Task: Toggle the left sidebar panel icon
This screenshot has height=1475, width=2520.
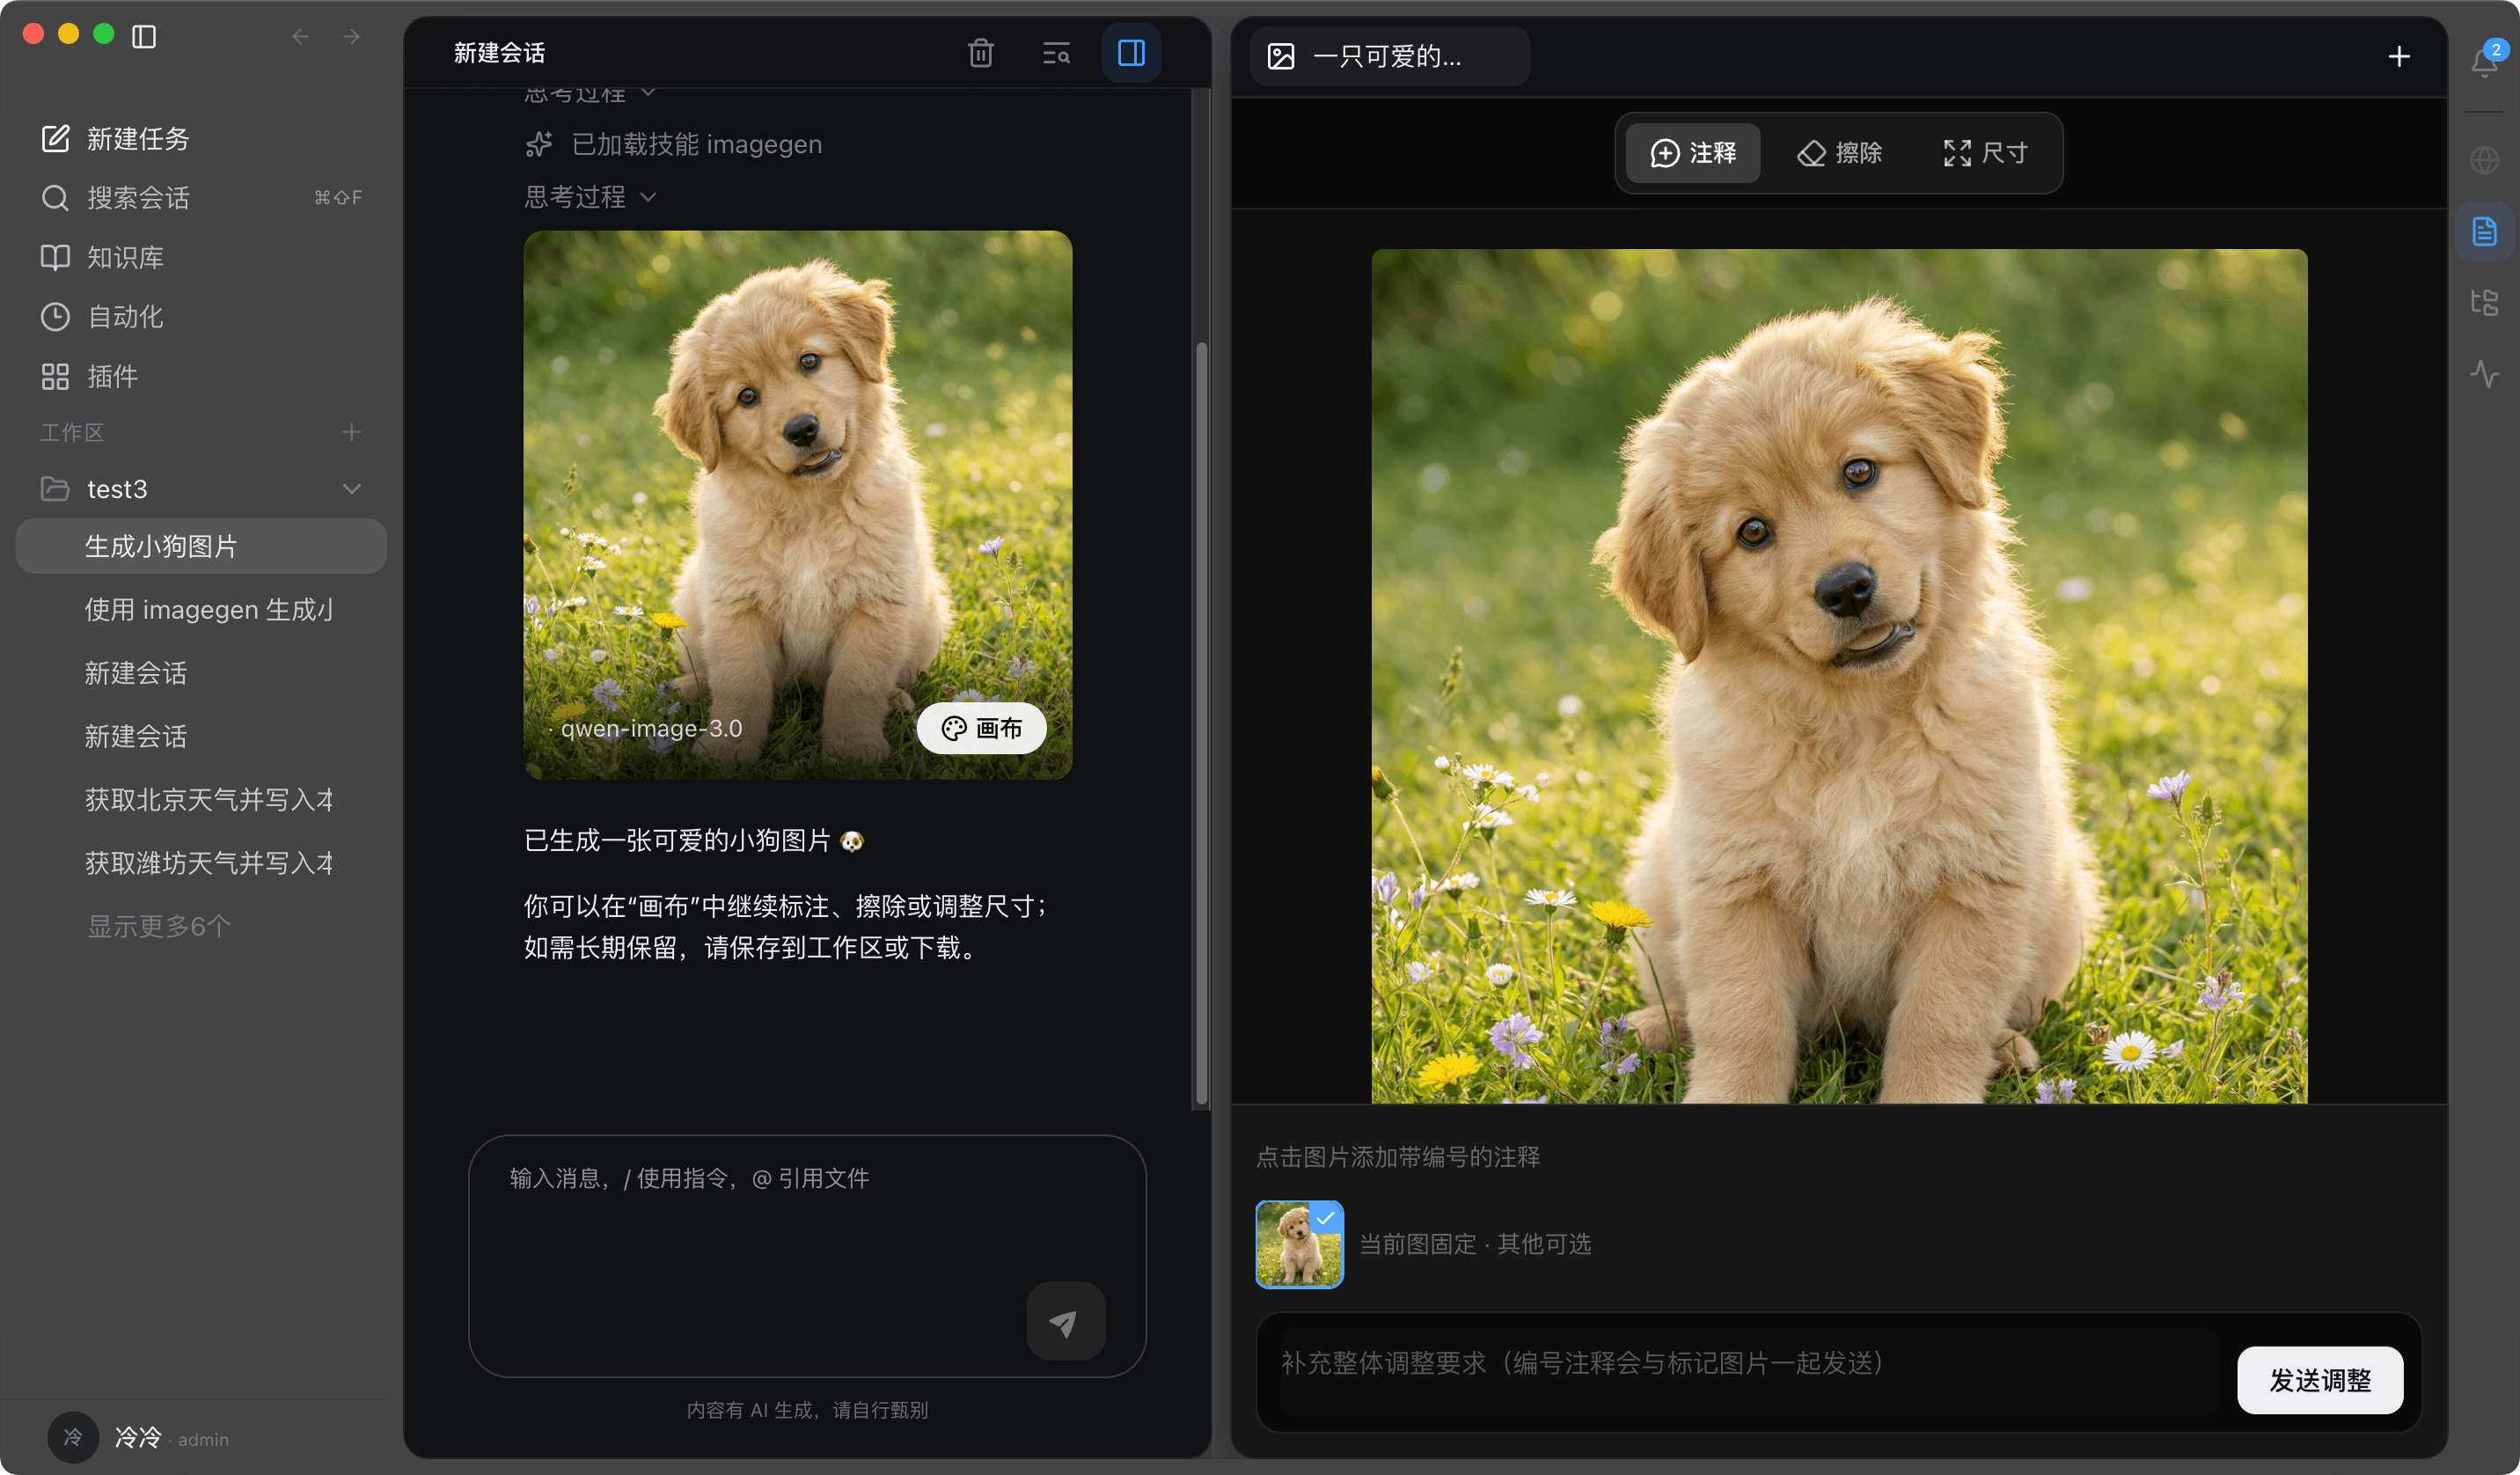Action: (144, 37)
